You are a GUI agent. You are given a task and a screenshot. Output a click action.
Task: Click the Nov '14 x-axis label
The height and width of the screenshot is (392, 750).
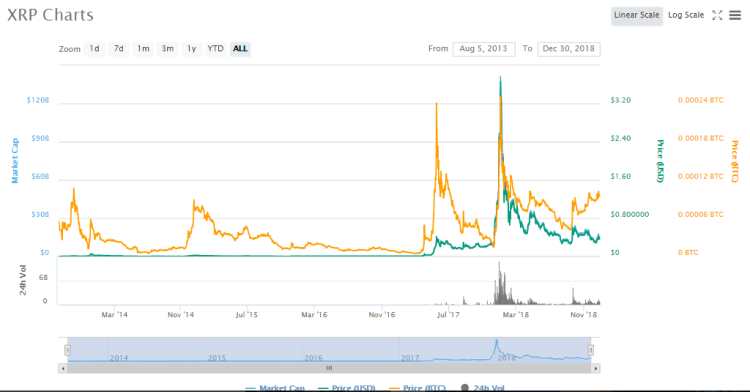181,315
